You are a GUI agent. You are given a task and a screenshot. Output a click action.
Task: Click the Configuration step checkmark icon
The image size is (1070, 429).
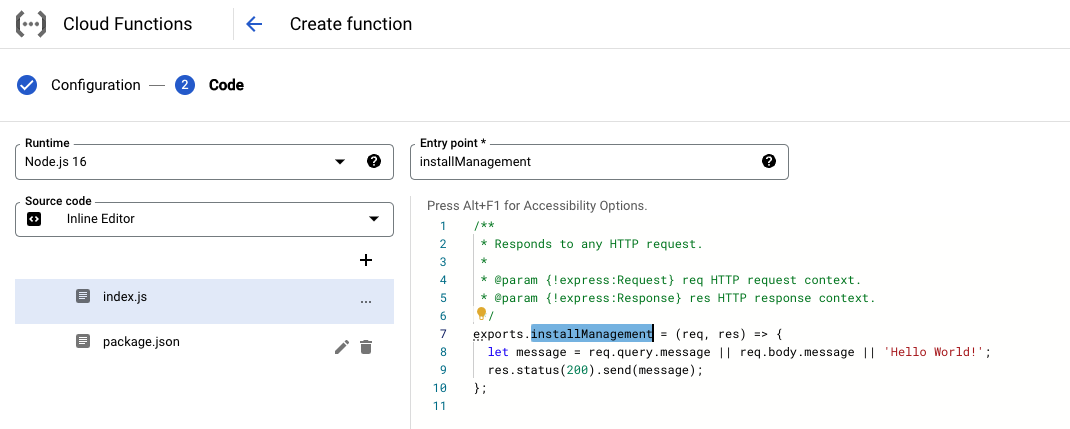point(27,85)
